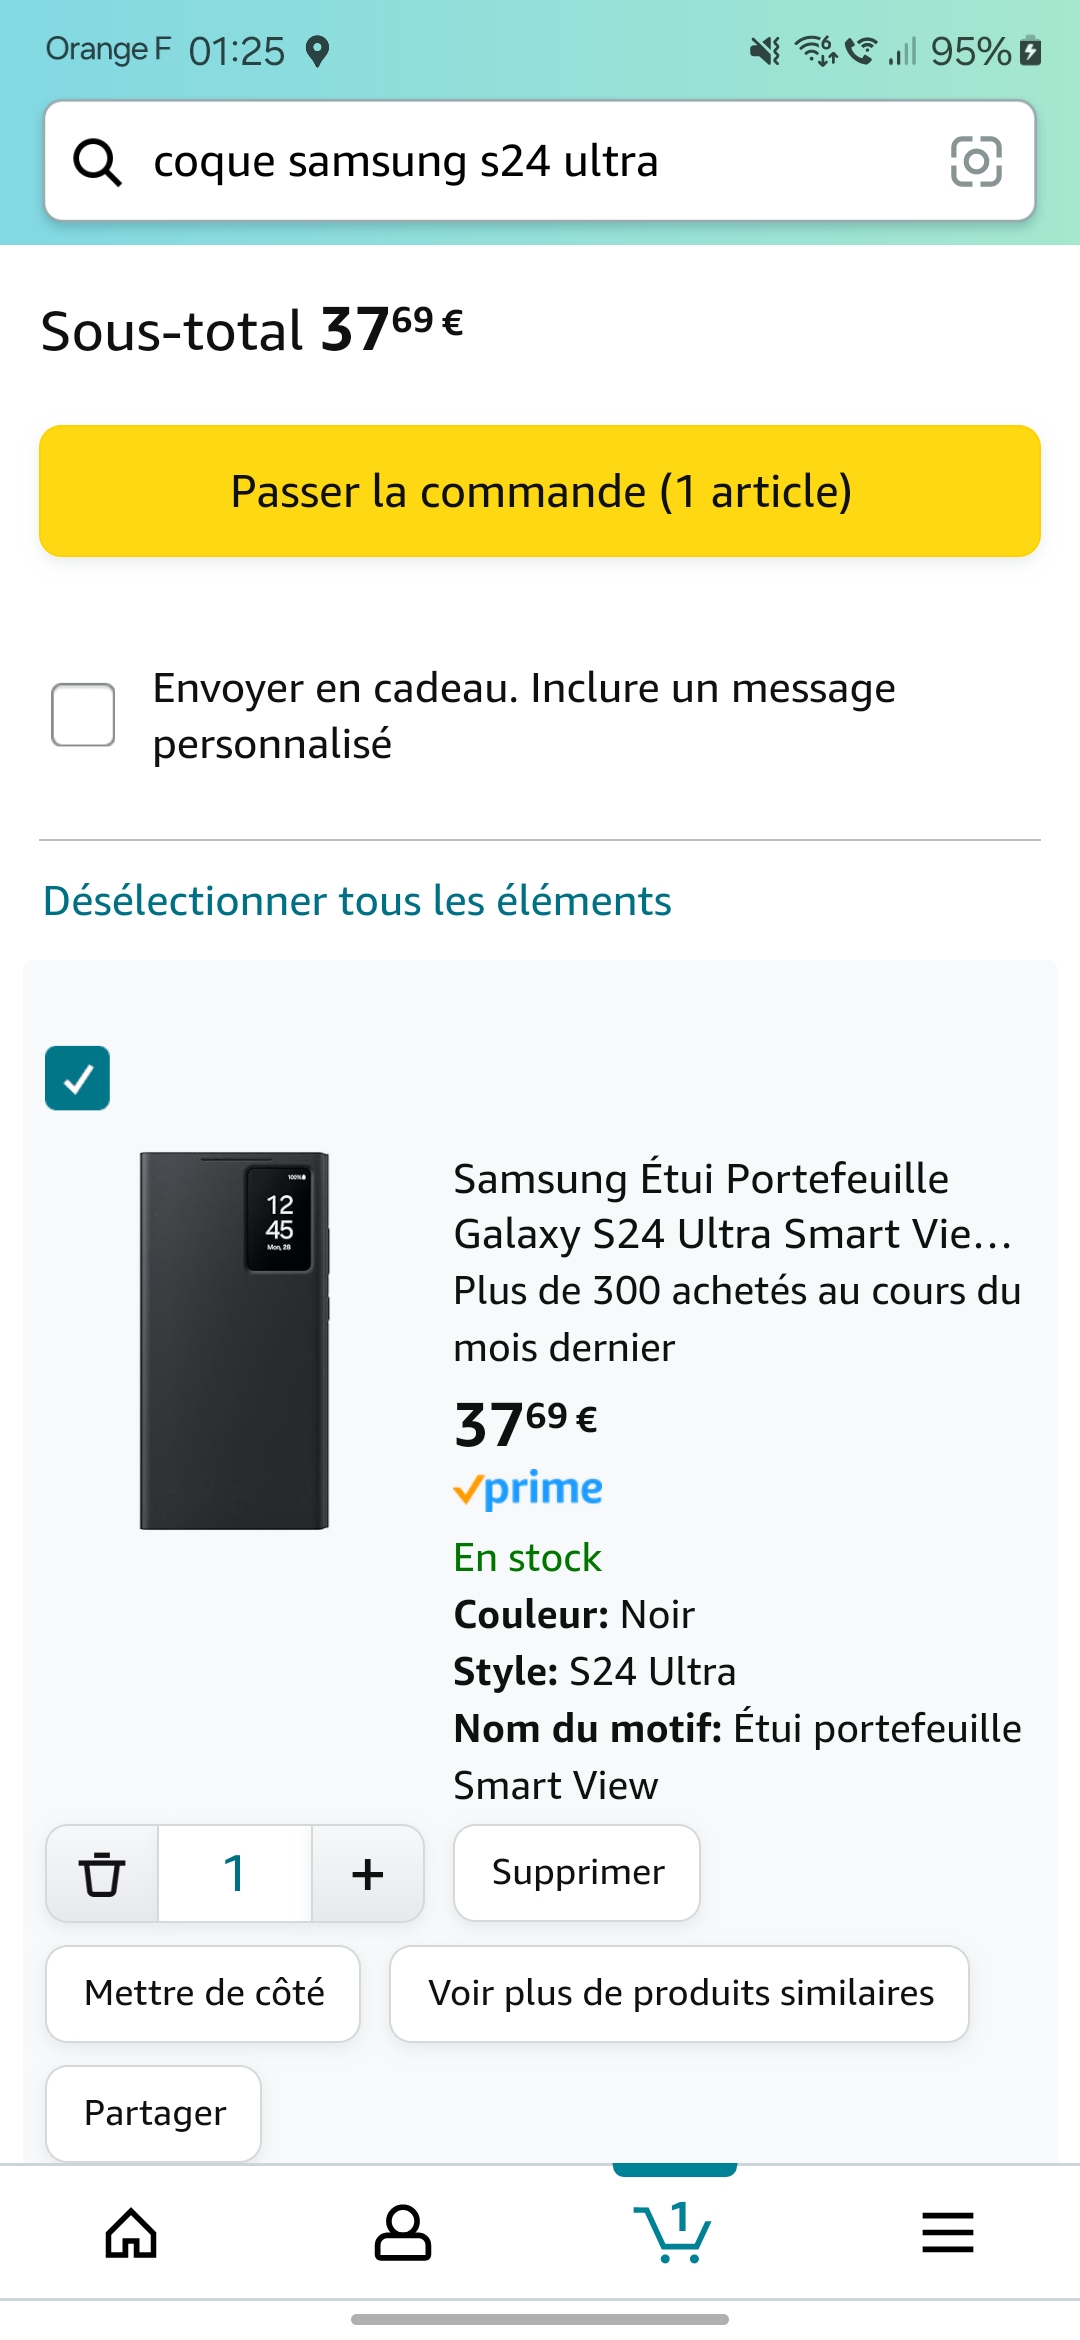Image resolution: width=1080 pixels, height=2340 pixels.
Task: Uncheck the selected item checkbox
Action: click(77, 1078)
